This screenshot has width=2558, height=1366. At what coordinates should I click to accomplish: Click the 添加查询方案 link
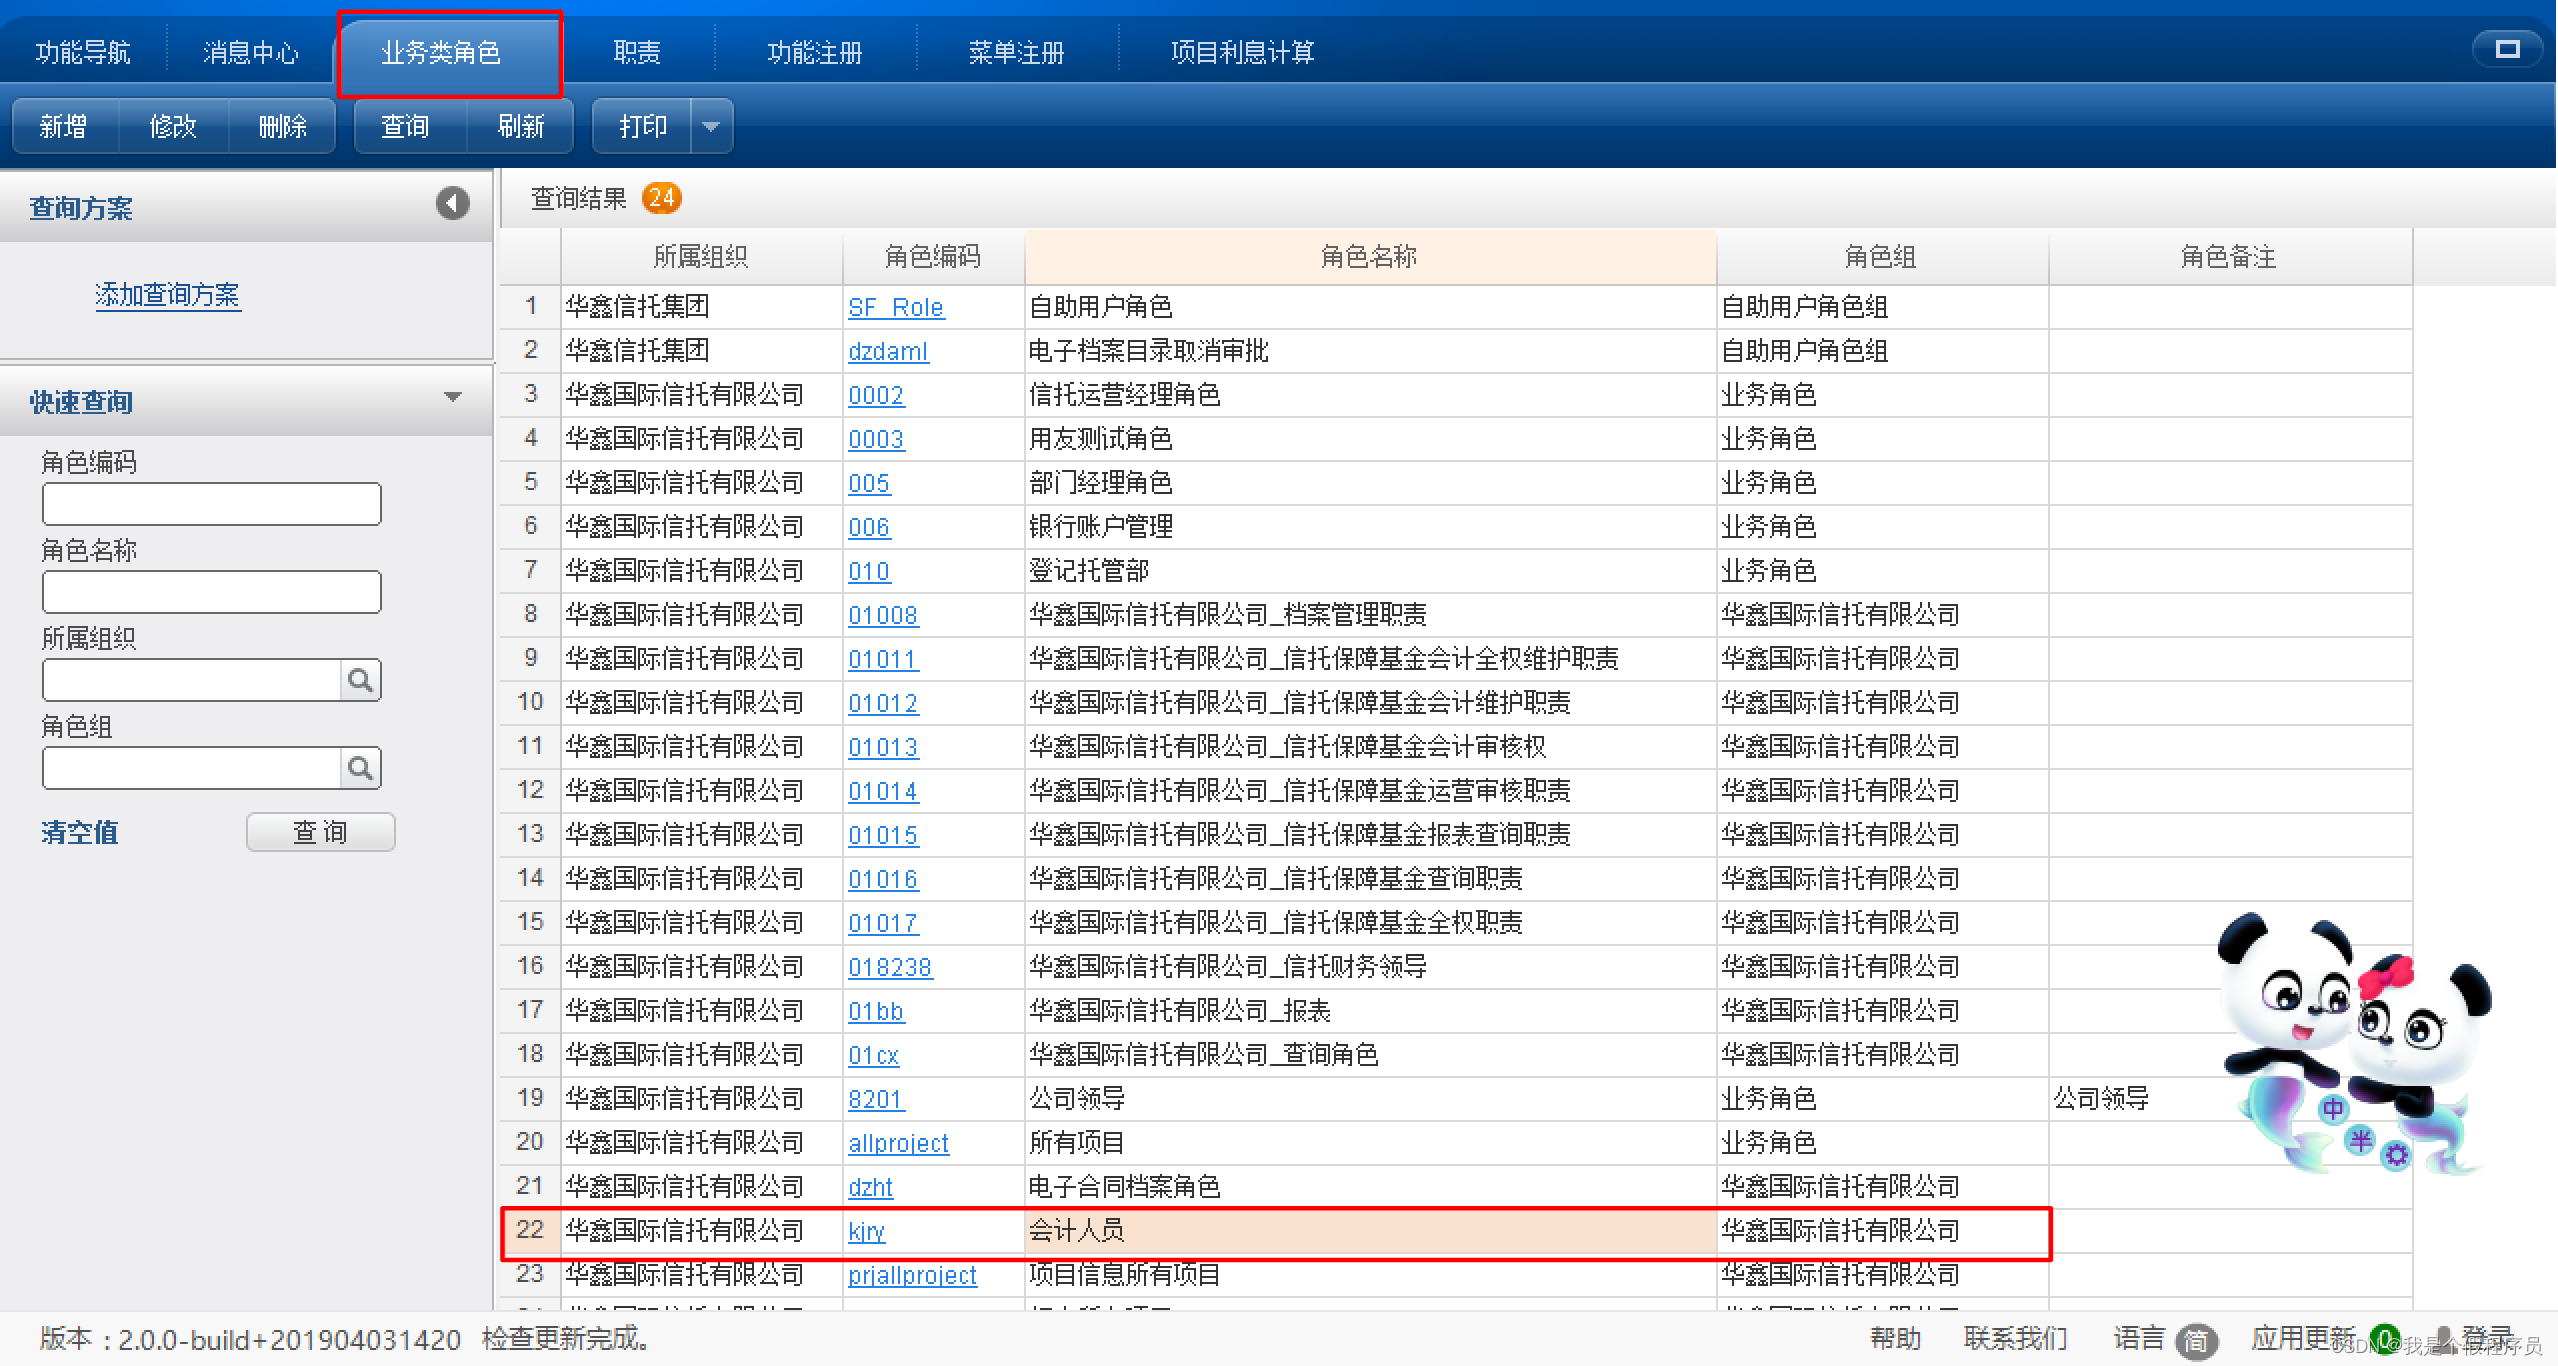click(167, 295)
